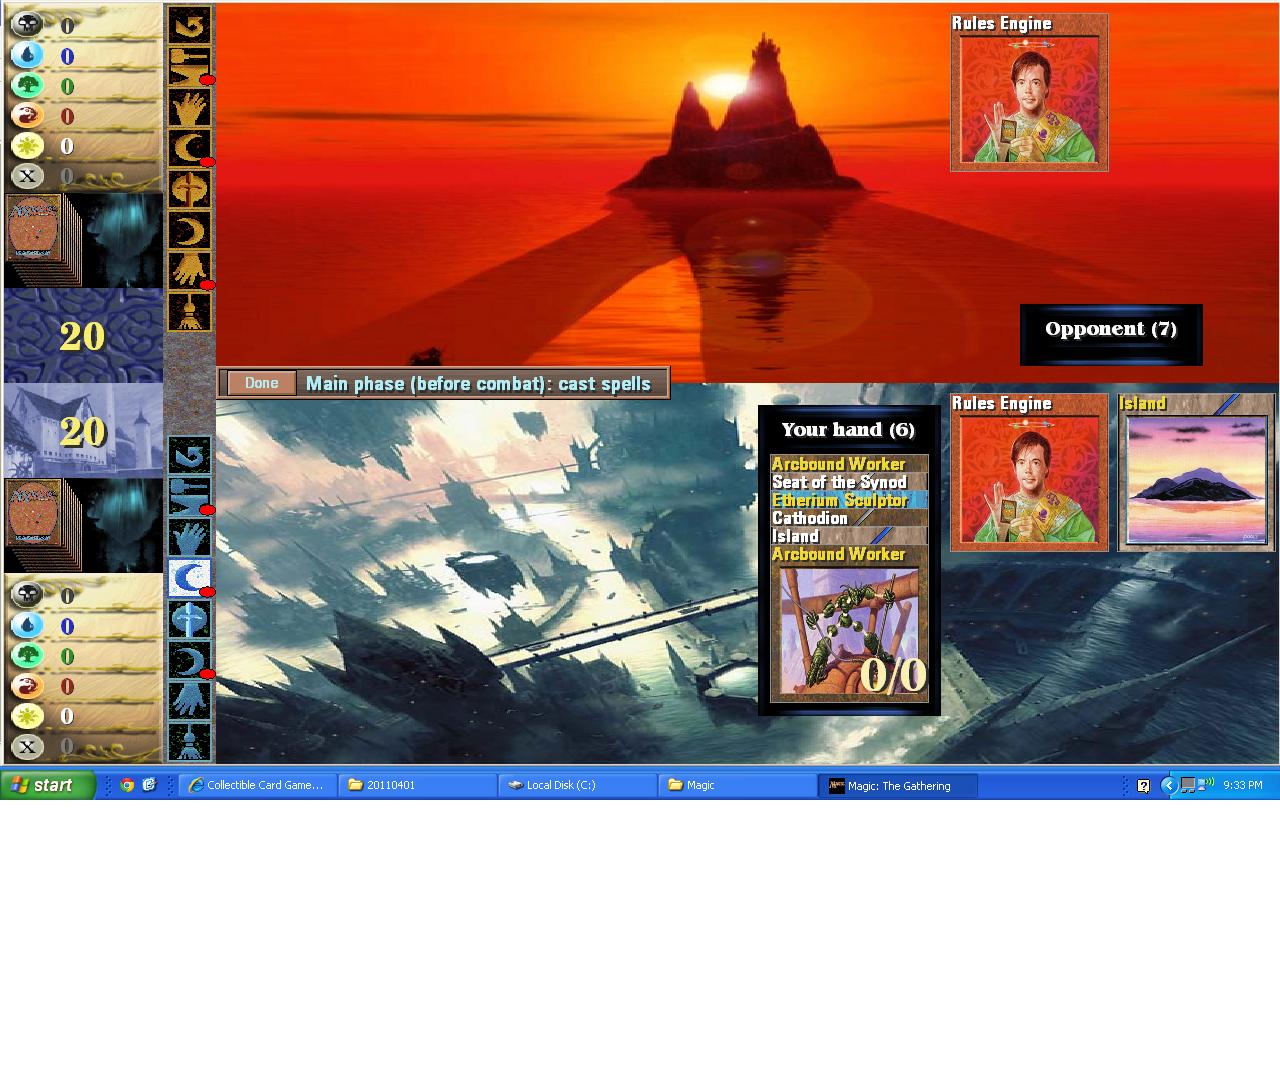Toggle the red stop marker on opponent's main phase
This screenshot has height=1074, width=1280.
tap(207, 162)
